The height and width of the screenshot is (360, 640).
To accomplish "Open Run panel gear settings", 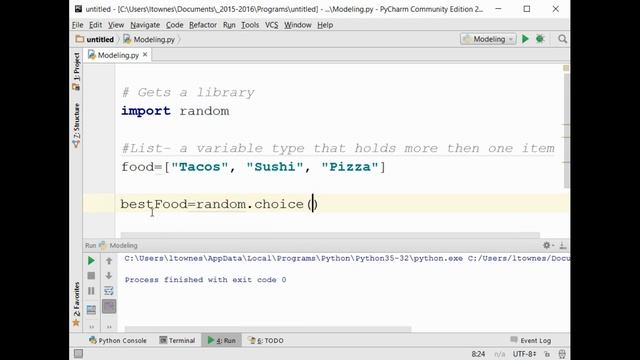I will click(x=547, y=245).
